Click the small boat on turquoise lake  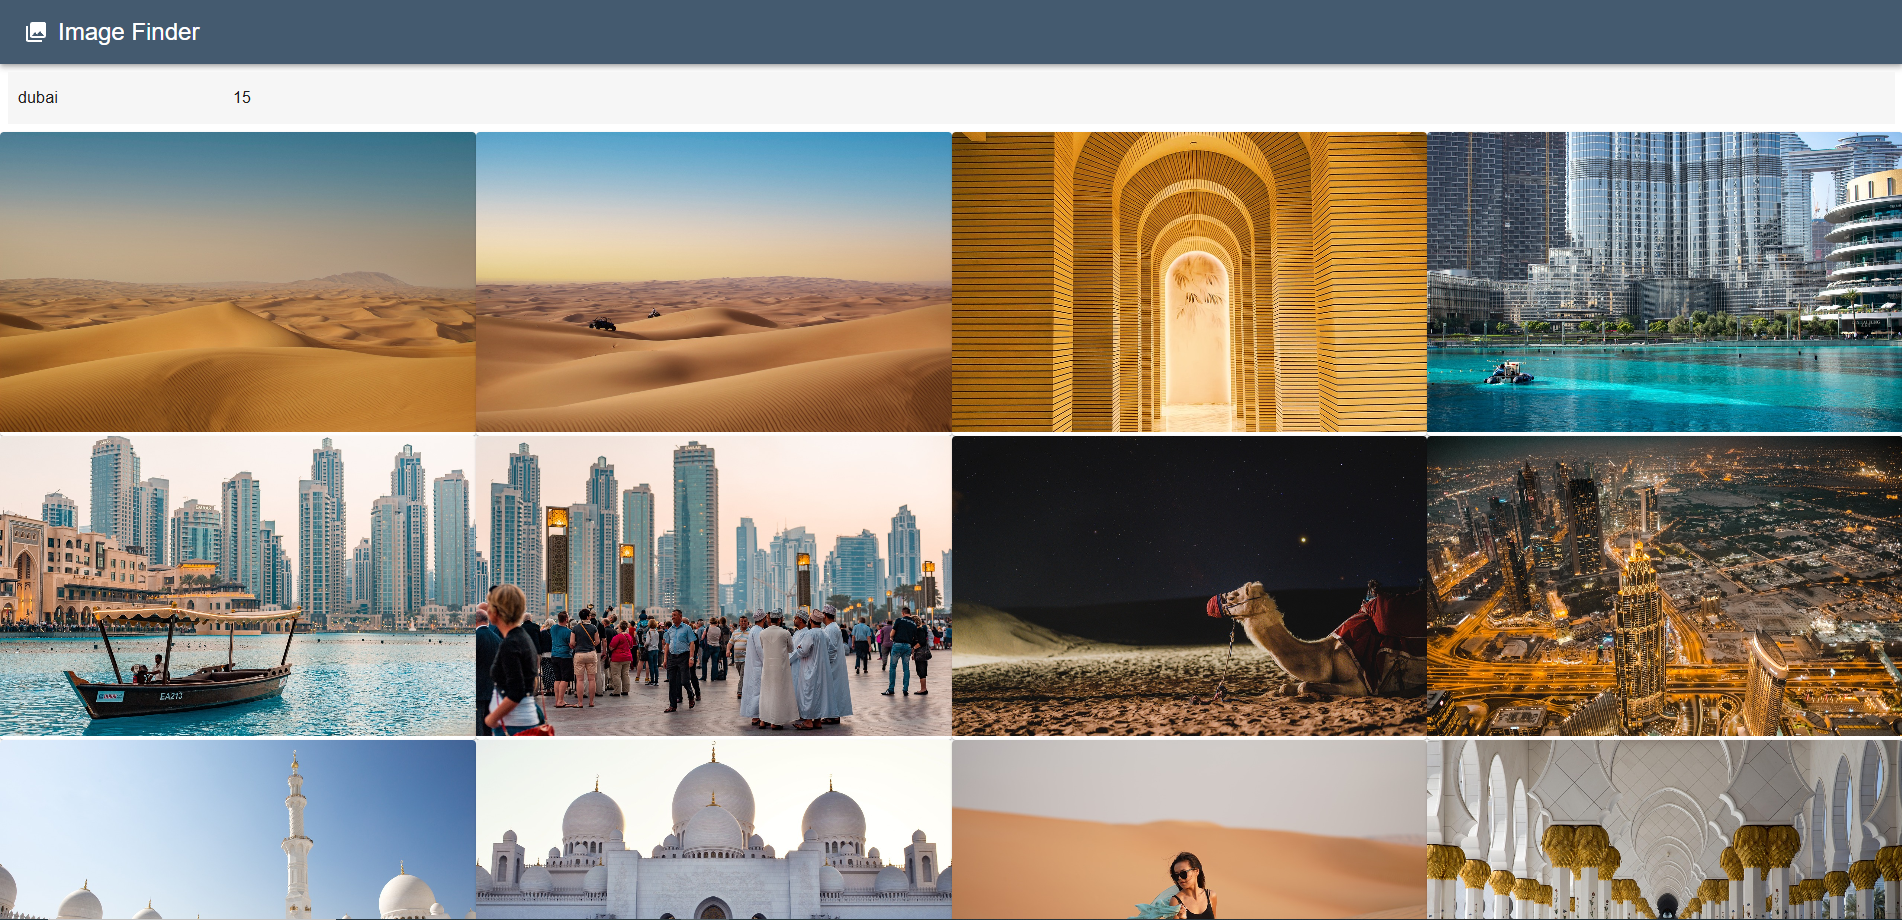1509,374
